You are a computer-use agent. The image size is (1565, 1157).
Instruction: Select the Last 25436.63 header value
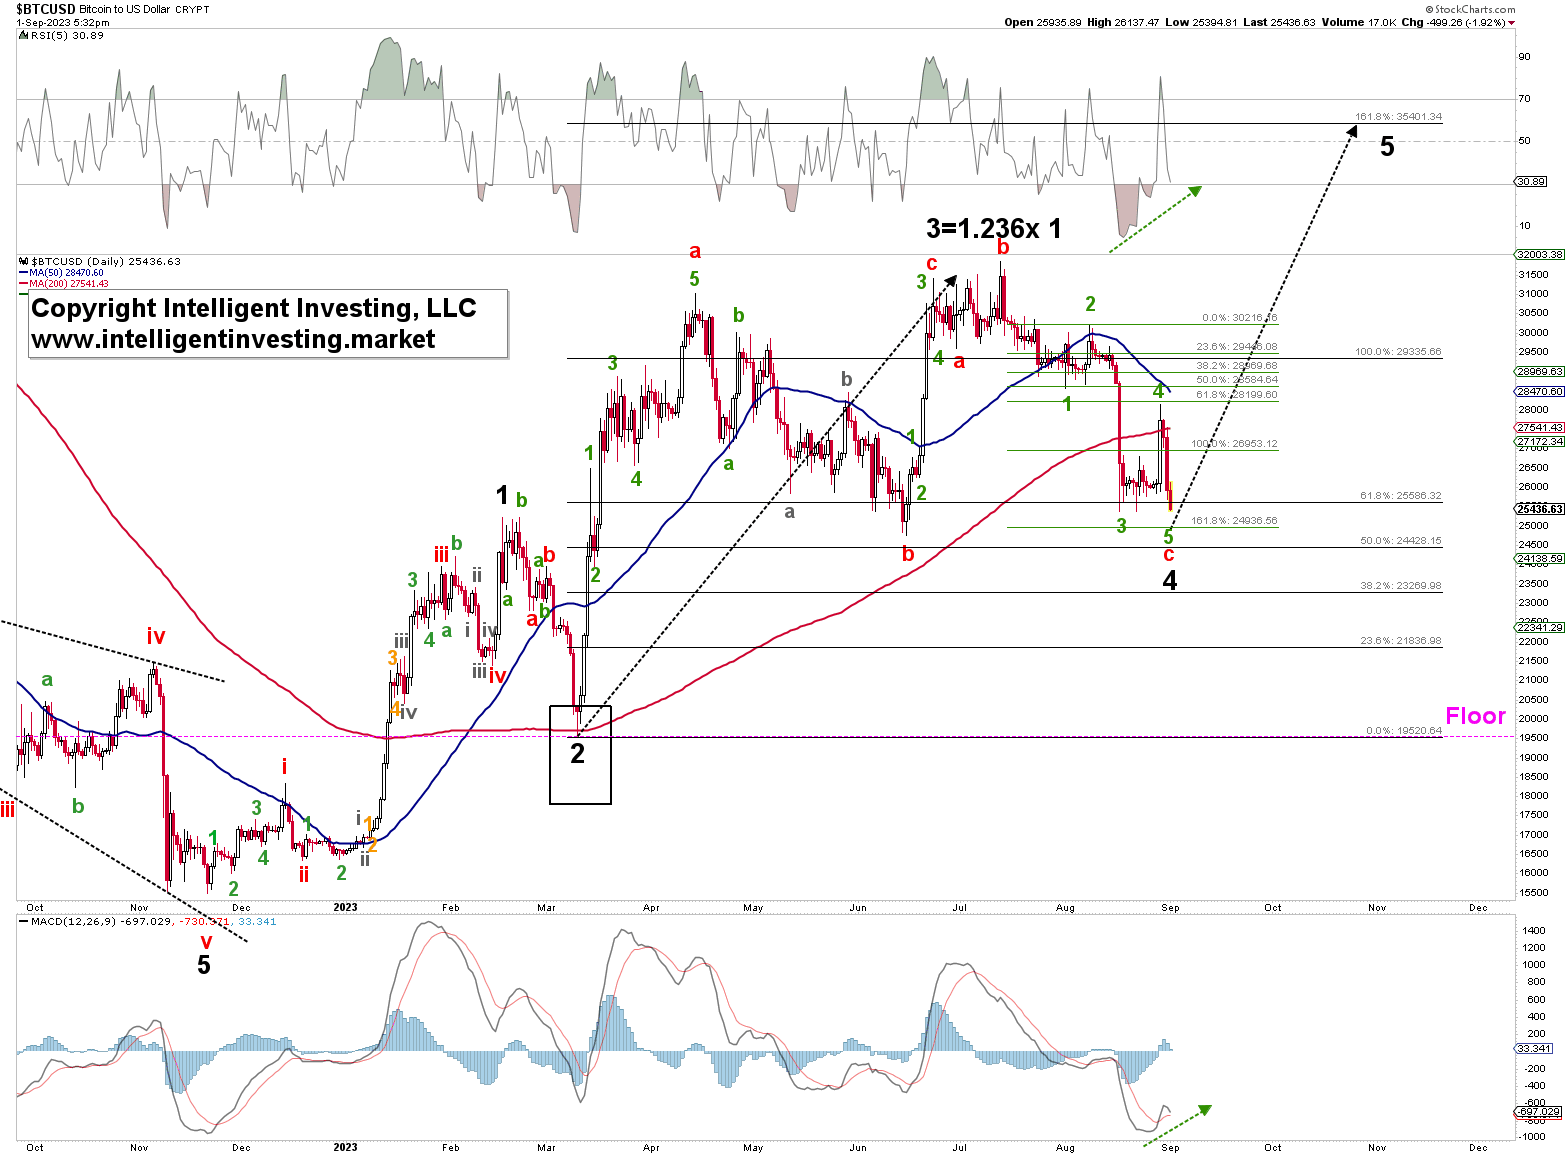(x=1280, y=22)
